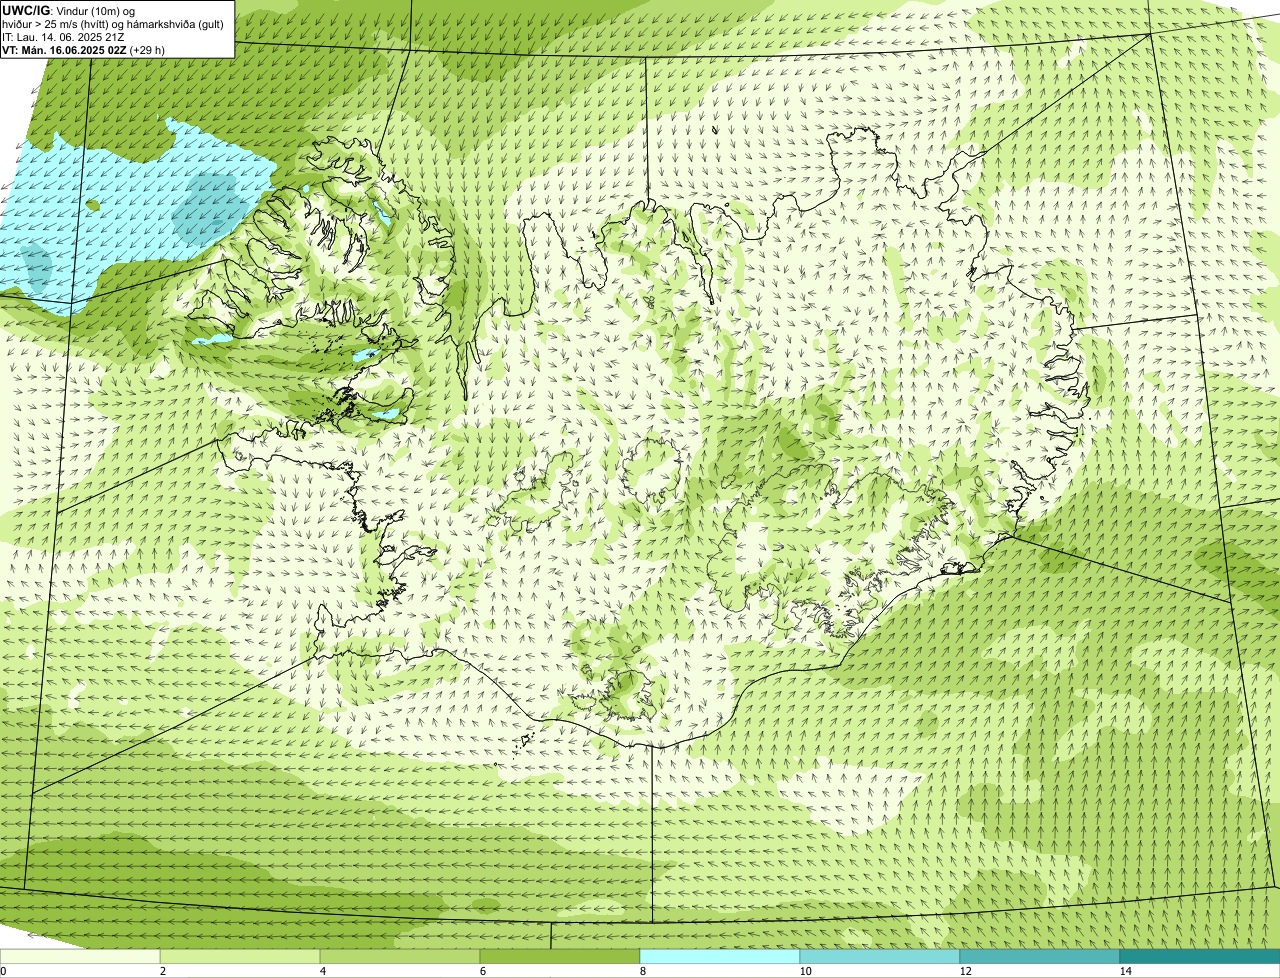Click the '6' label on the scale
The width and height of the screenshot is (1280, 978).
[x=482, y=971]
